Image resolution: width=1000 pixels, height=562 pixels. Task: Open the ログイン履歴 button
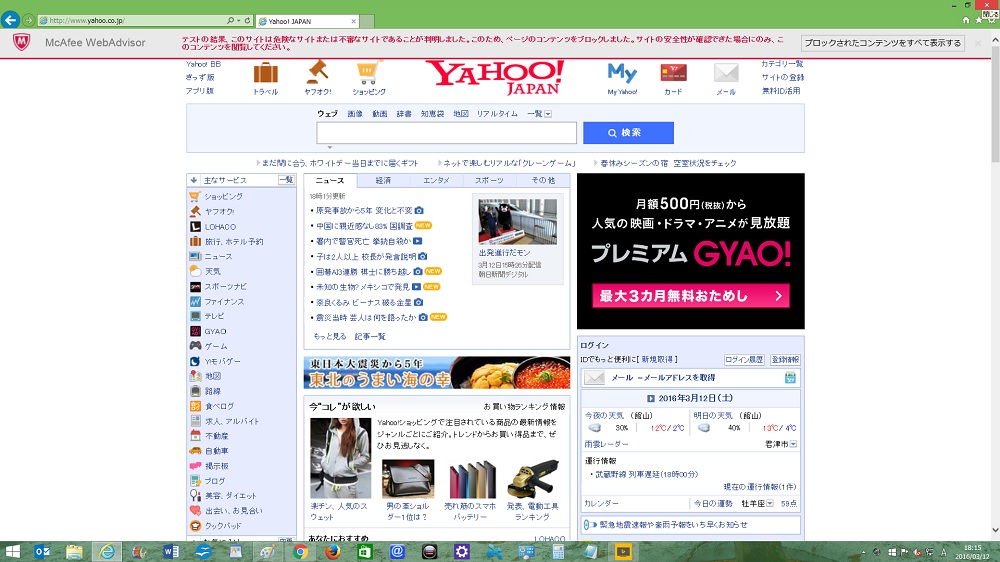[x=743, y=359]
